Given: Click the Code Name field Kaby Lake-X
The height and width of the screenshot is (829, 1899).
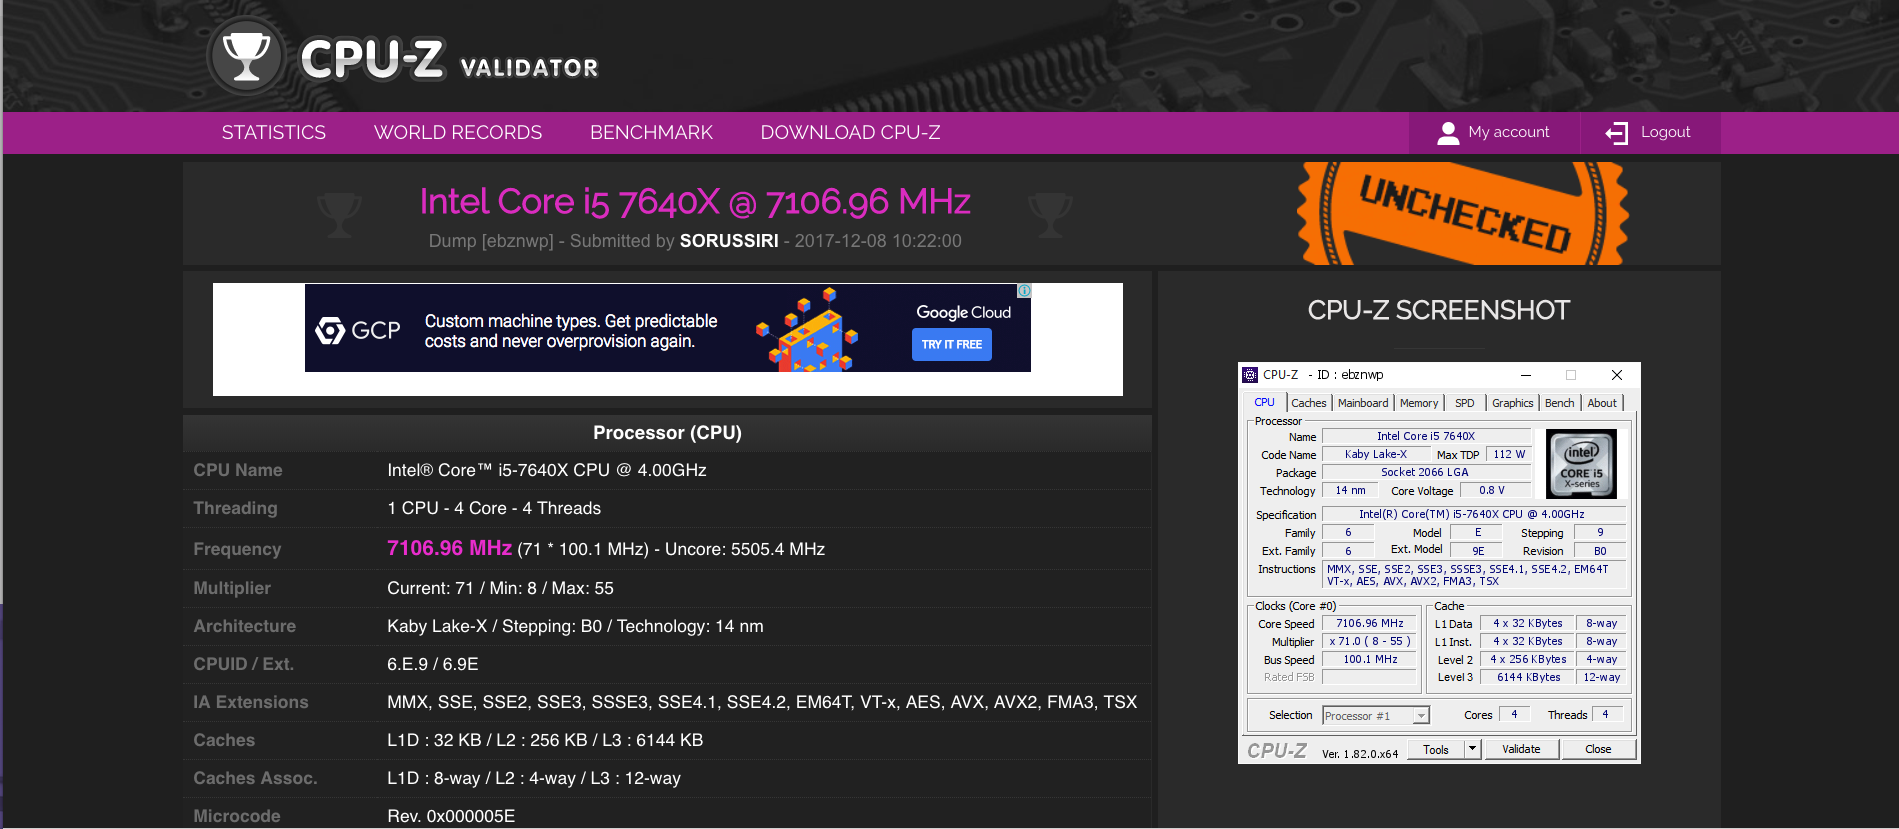Looking at the screenshot, I should click(x=1376, y=454).
